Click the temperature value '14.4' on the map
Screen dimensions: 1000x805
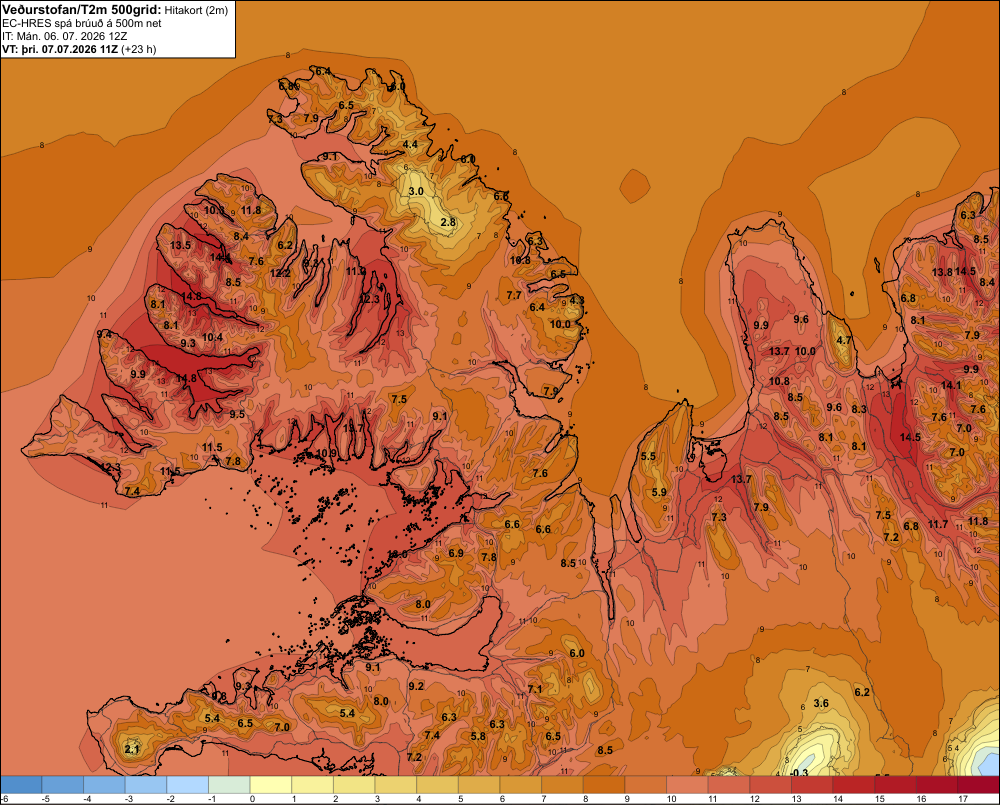click(220, 257)
